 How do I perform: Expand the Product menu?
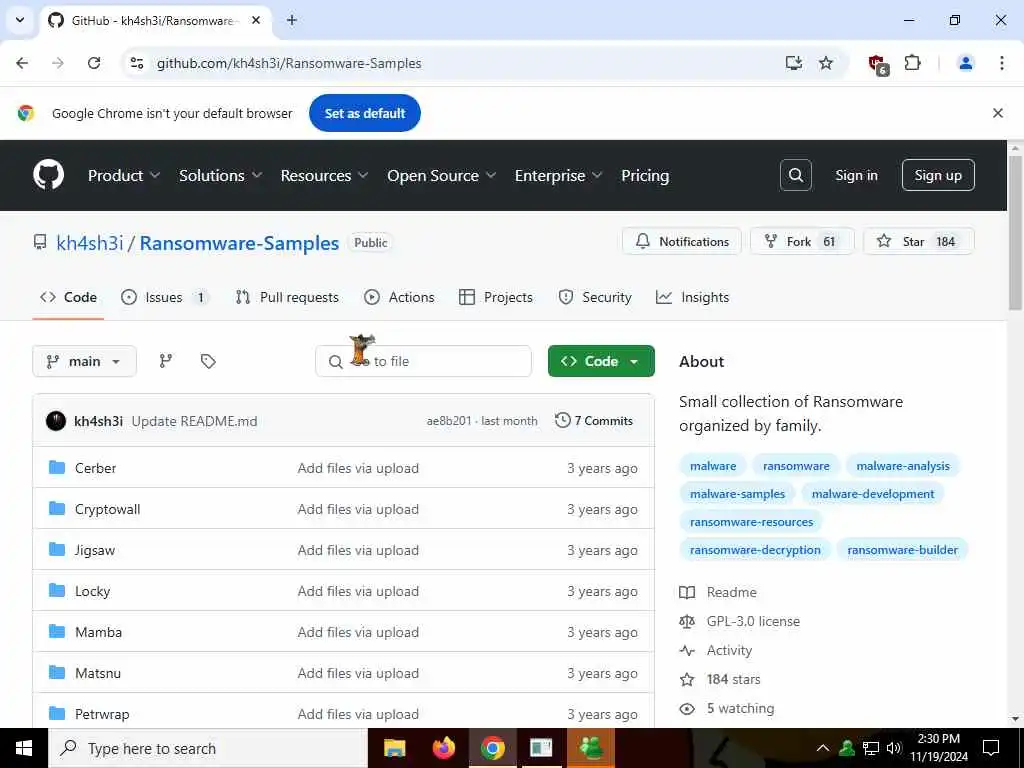tap(124, 175)
